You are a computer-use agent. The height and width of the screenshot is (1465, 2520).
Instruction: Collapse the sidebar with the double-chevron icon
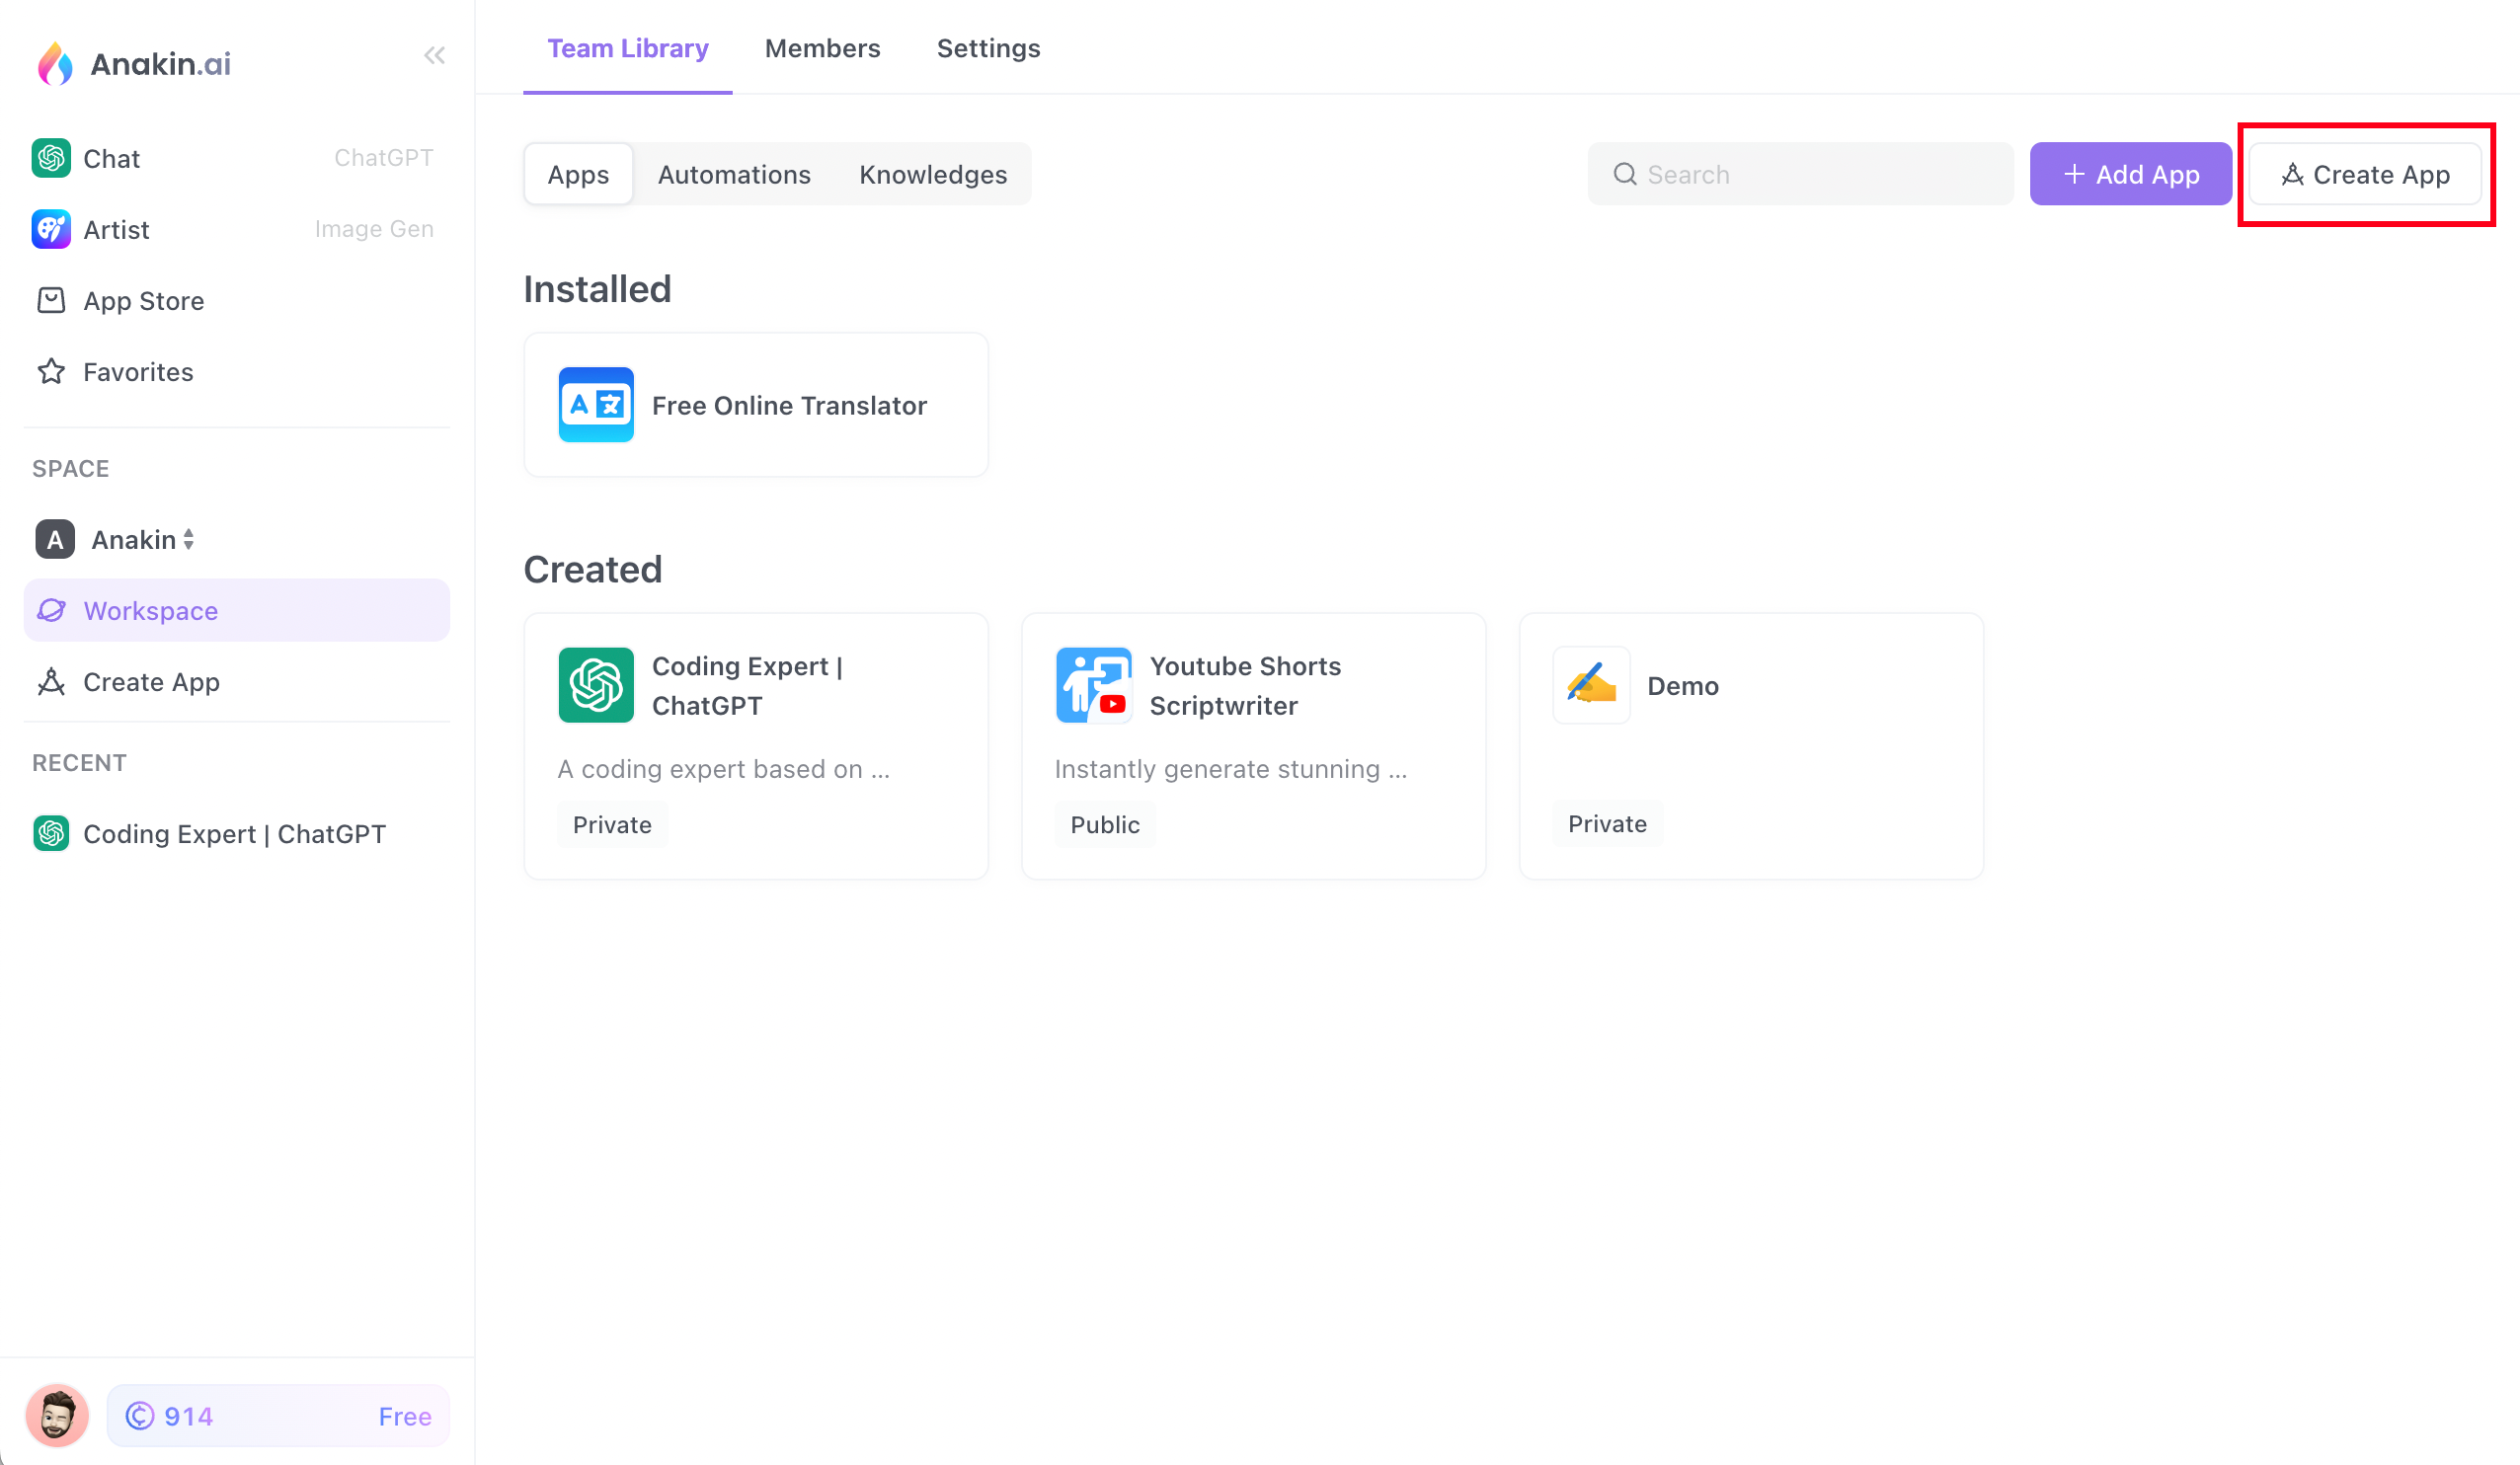point(434,56)
